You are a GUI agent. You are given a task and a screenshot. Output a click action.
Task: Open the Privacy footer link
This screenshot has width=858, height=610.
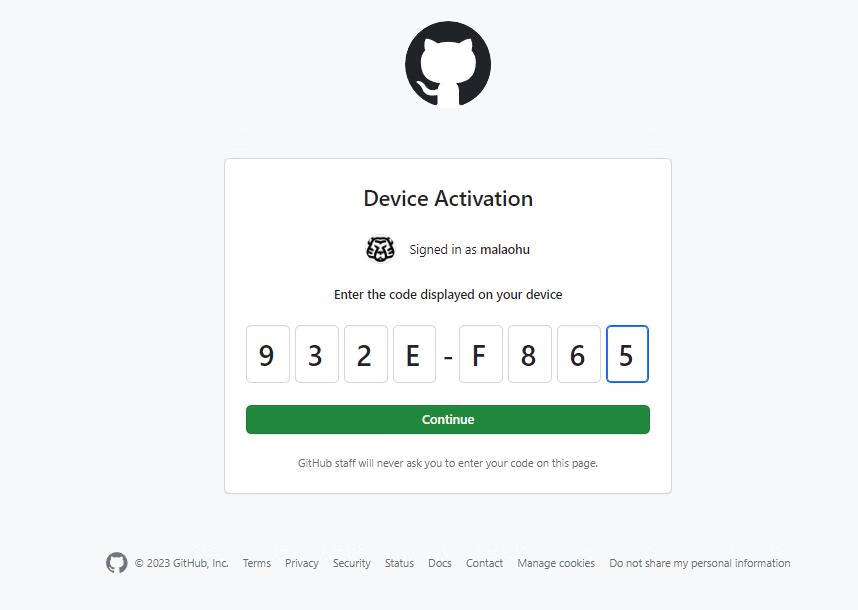tap(302, 563)
